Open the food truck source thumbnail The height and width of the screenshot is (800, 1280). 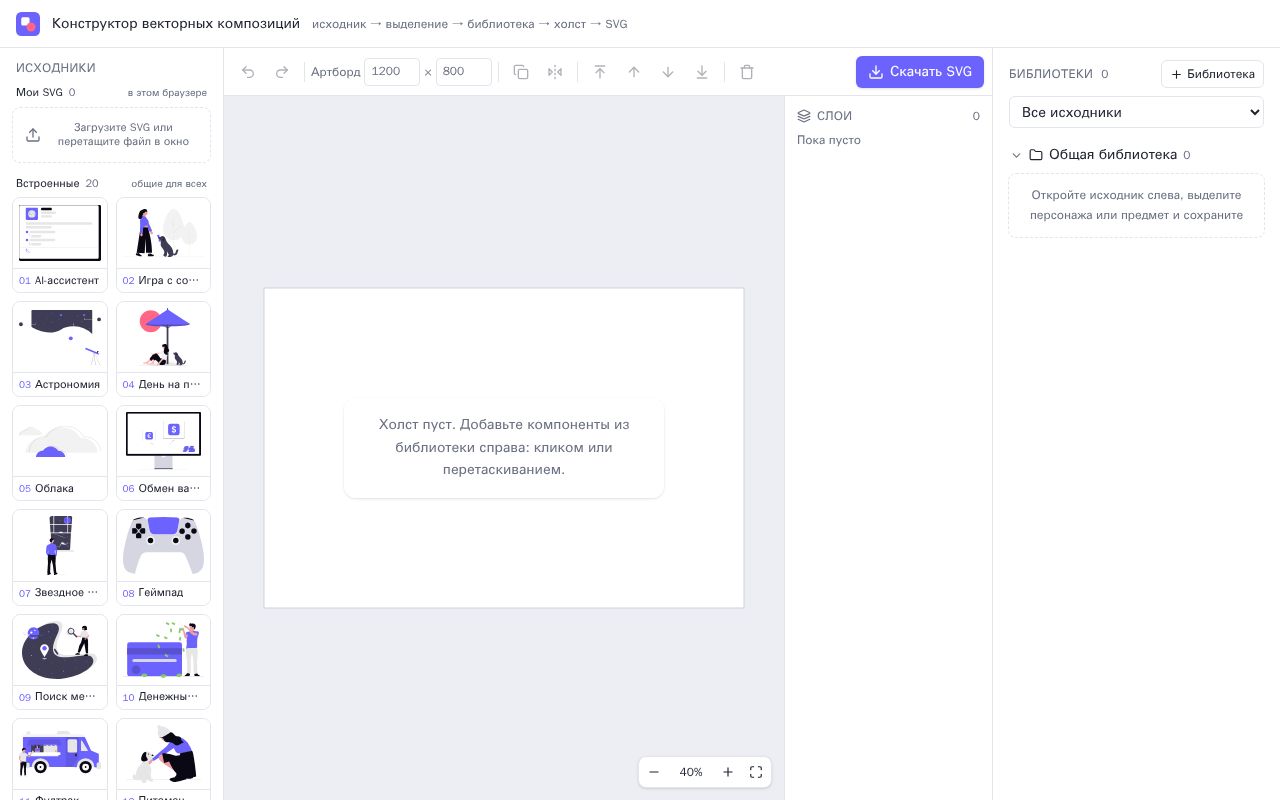[60, 759]
